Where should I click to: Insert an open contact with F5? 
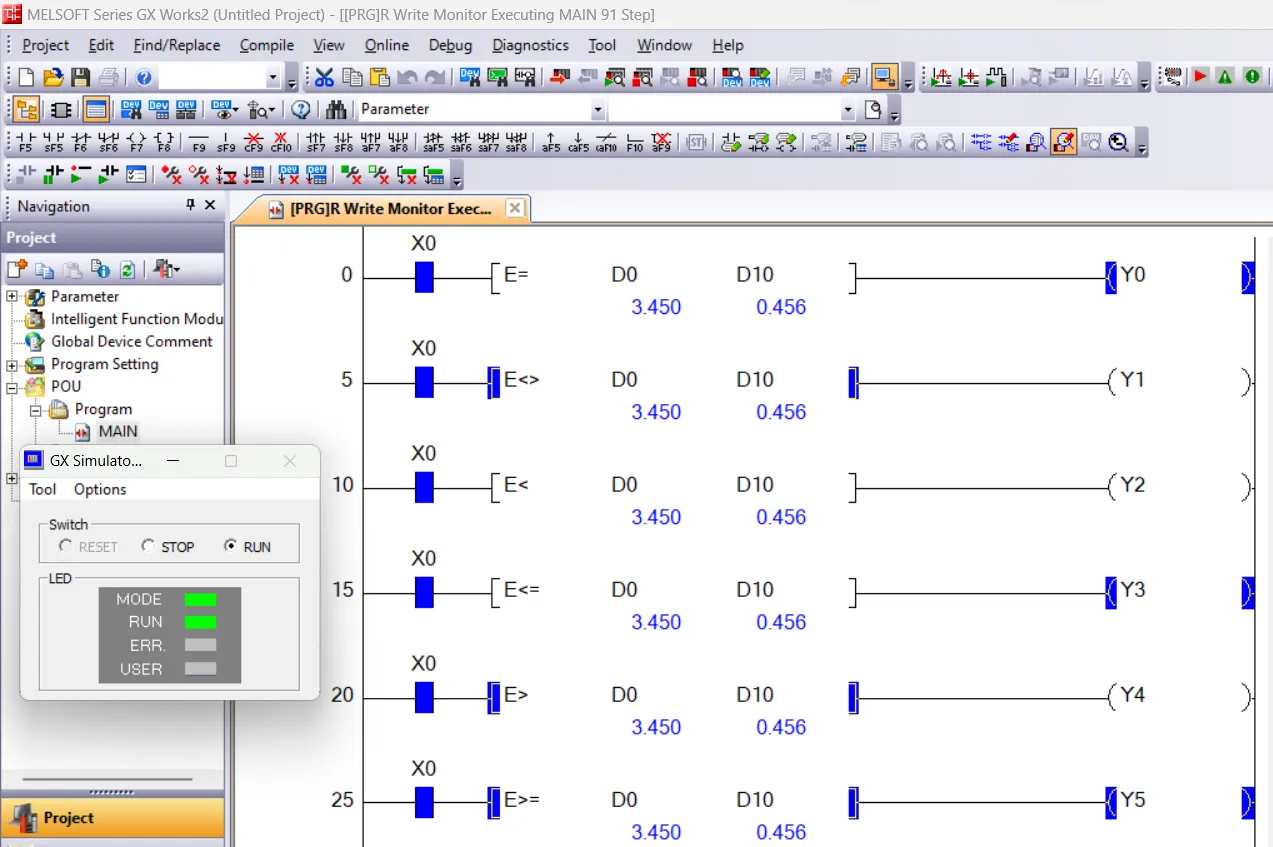point(26,142)
